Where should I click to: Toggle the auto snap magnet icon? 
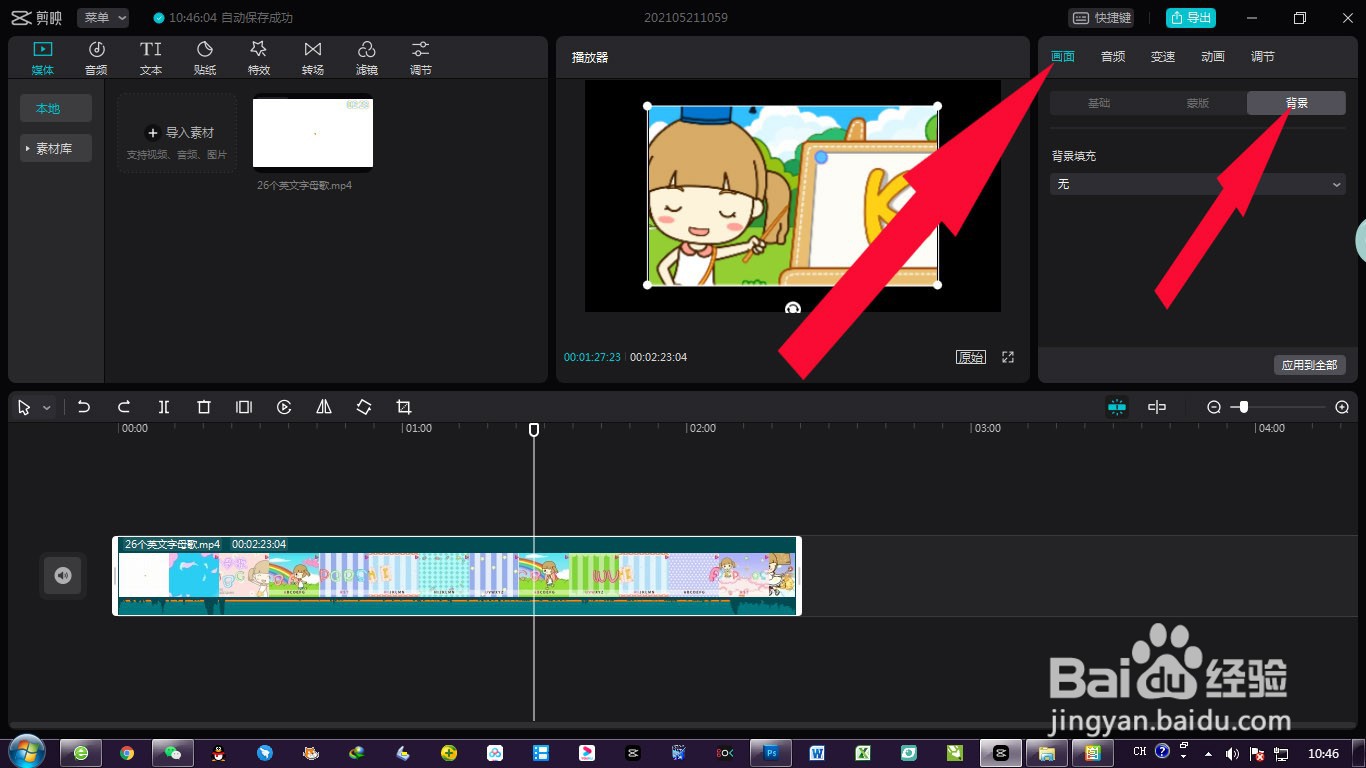coord(1117,407)
